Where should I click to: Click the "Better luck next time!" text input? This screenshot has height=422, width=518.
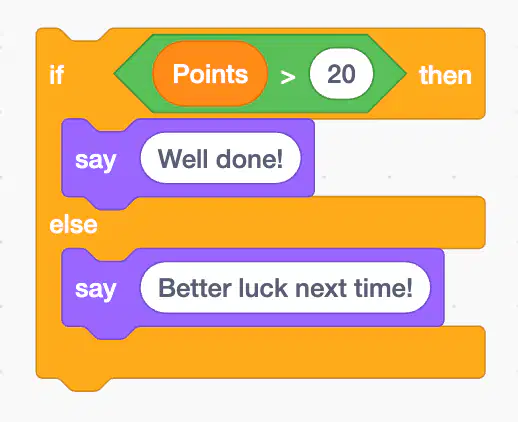click(285, 288)
